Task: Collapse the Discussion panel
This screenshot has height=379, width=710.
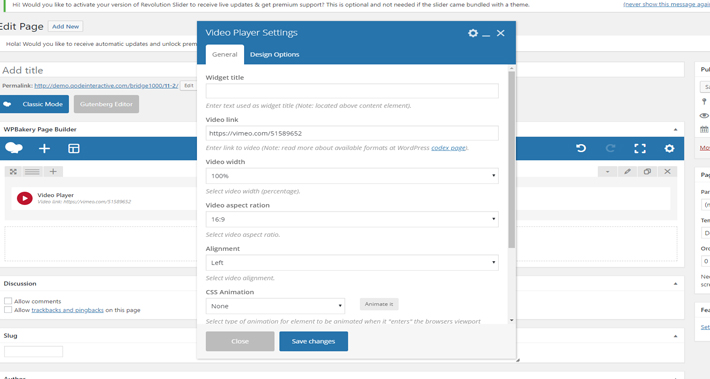Action: pos(675,284)
